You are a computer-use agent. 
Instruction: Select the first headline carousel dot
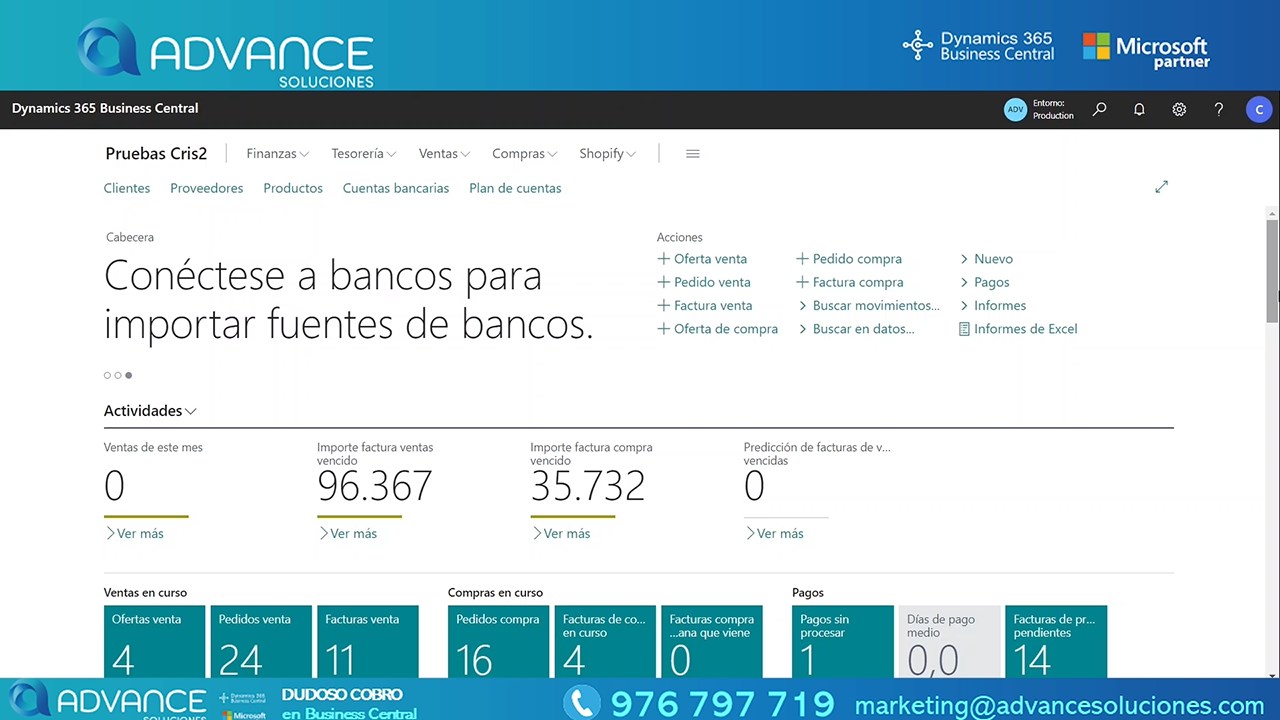pyautogui.click(x=107, y=375)
